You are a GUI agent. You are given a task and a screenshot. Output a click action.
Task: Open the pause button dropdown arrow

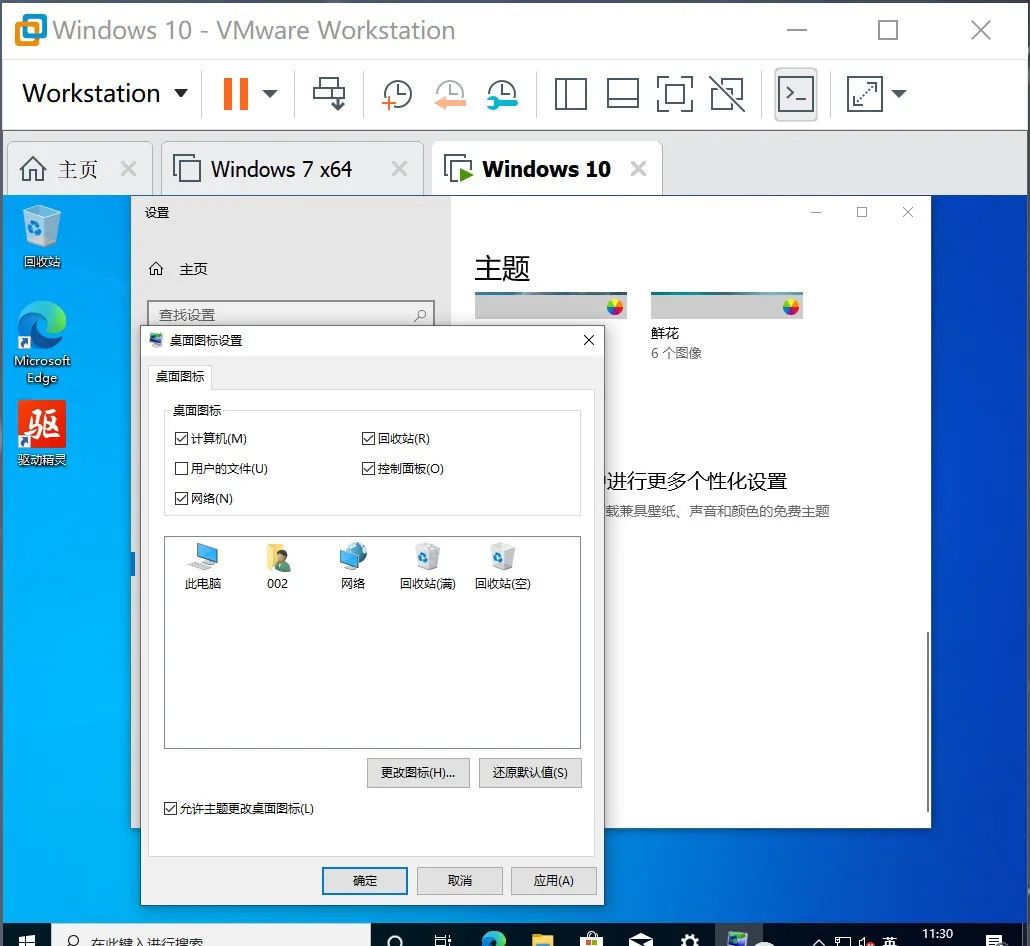point(268,93)
